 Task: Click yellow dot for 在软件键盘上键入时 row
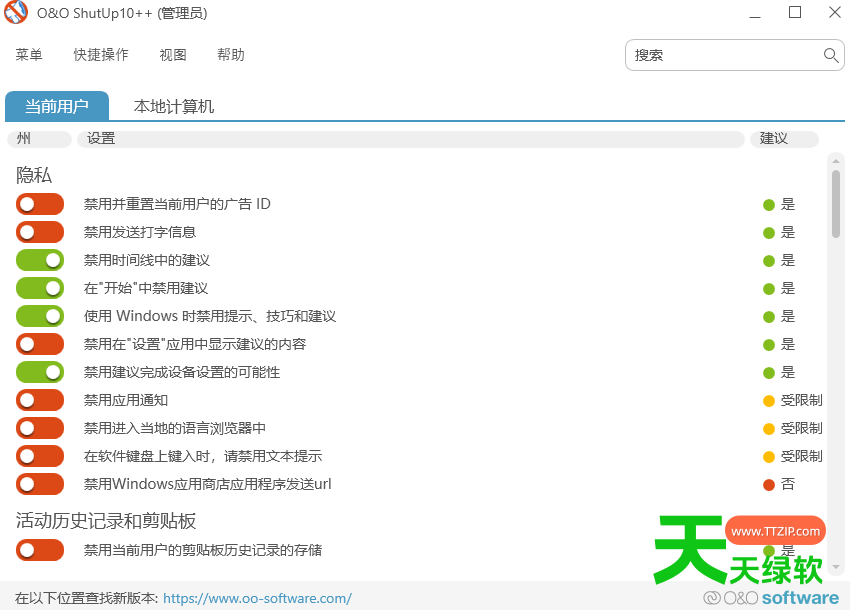pyautogui.click(x=768, y=457)
